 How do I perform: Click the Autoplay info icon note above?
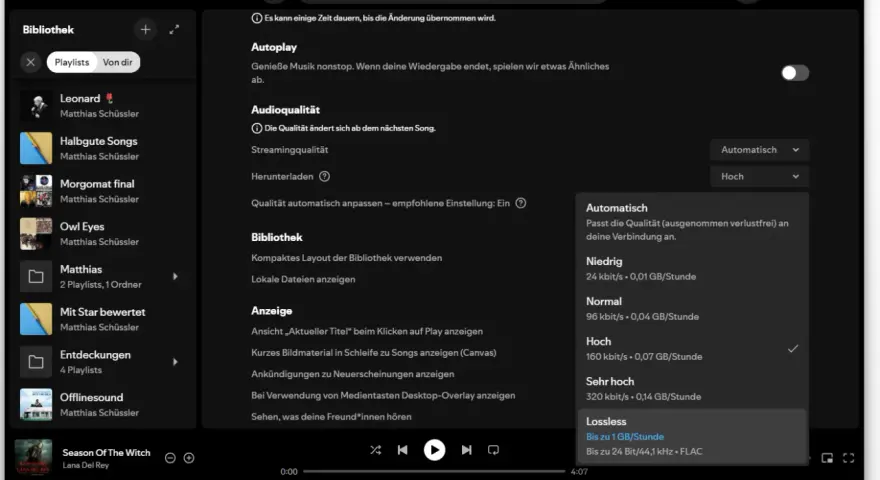tap(256, 18)
